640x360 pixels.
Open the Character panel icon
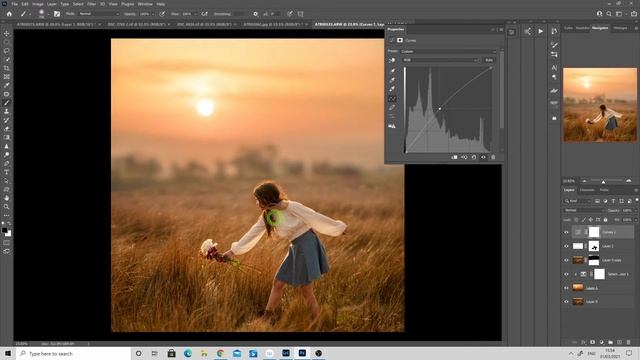pyautogui.click(x=554, y=67)
